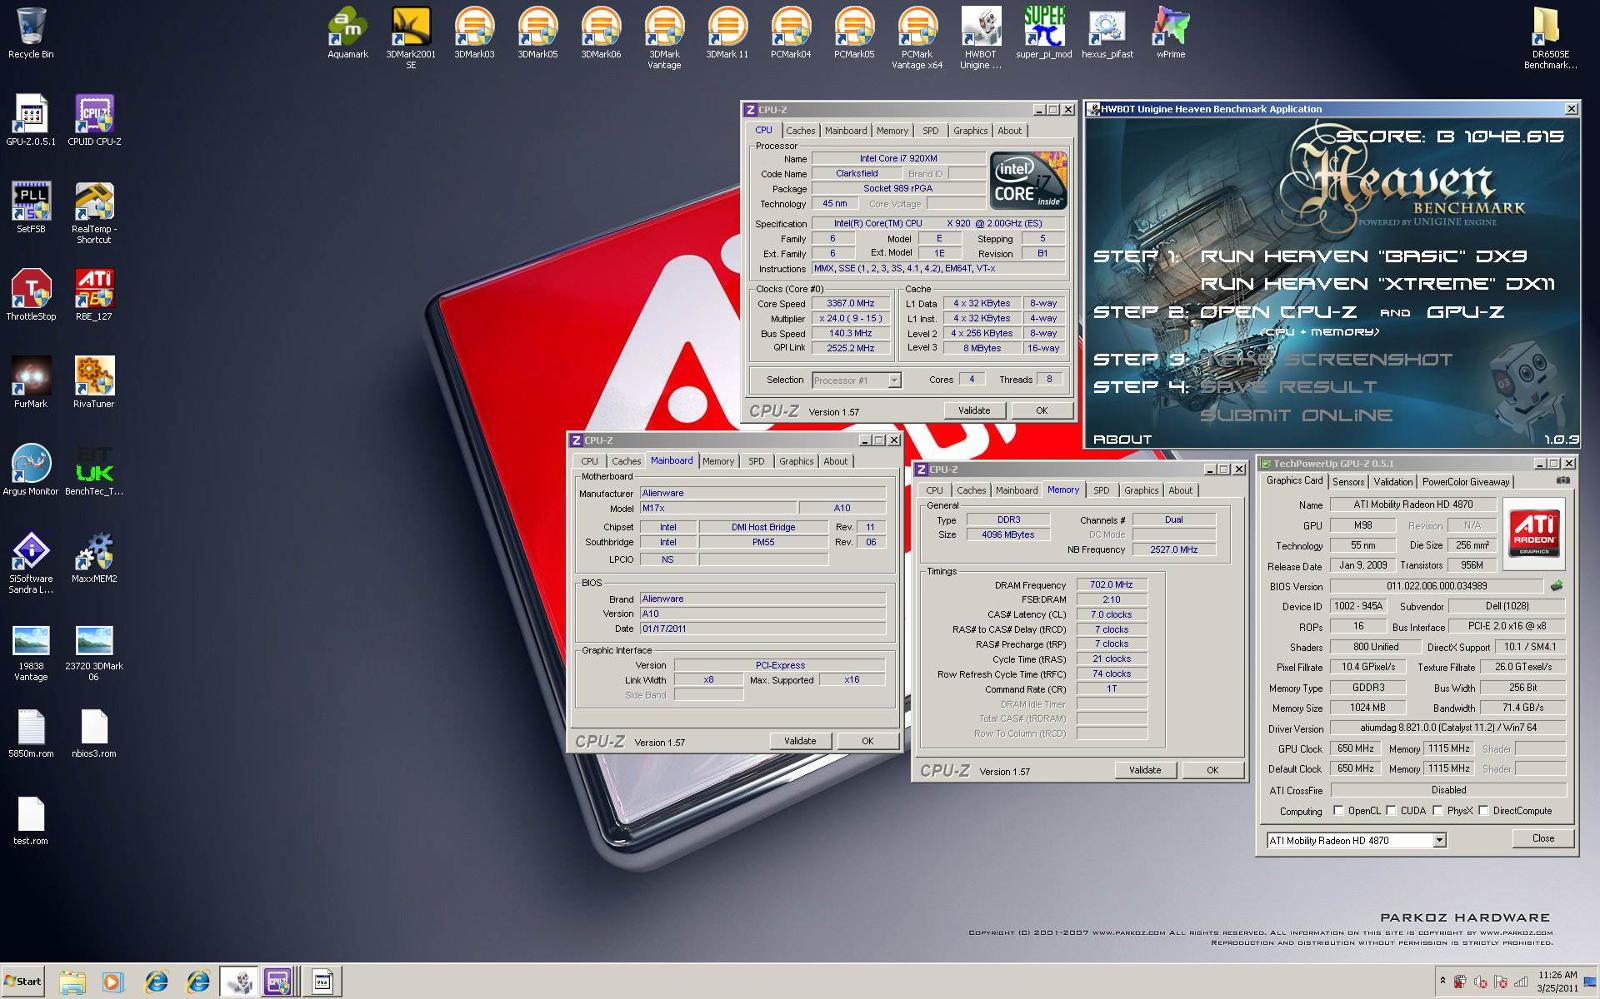1600x999 pixels.
Task: Open Windows Explorer folder on taskbar
Action: [x=72, y=982]
